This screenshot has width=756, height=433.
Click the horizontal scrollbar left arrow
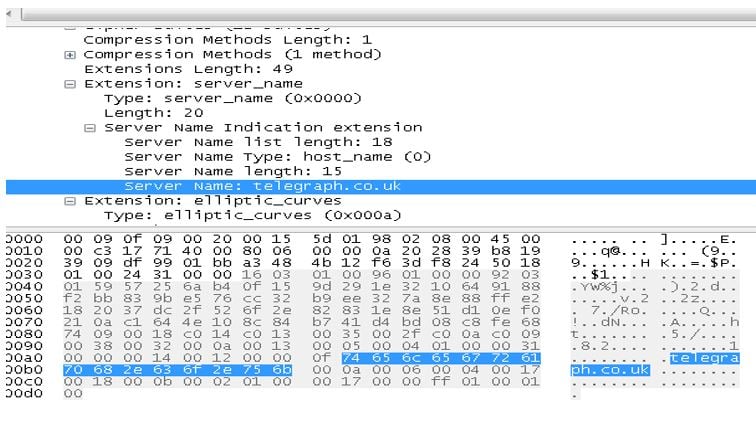tap(9, 14)
